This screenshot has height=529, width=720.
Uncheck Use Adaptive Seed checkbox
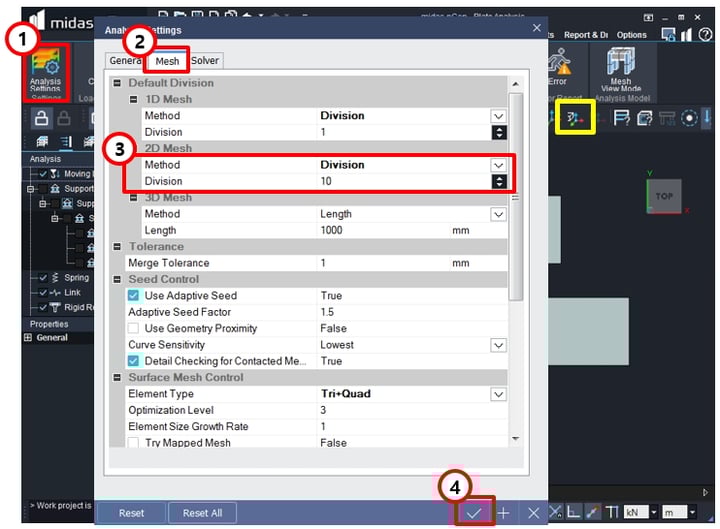coord(133,295)
